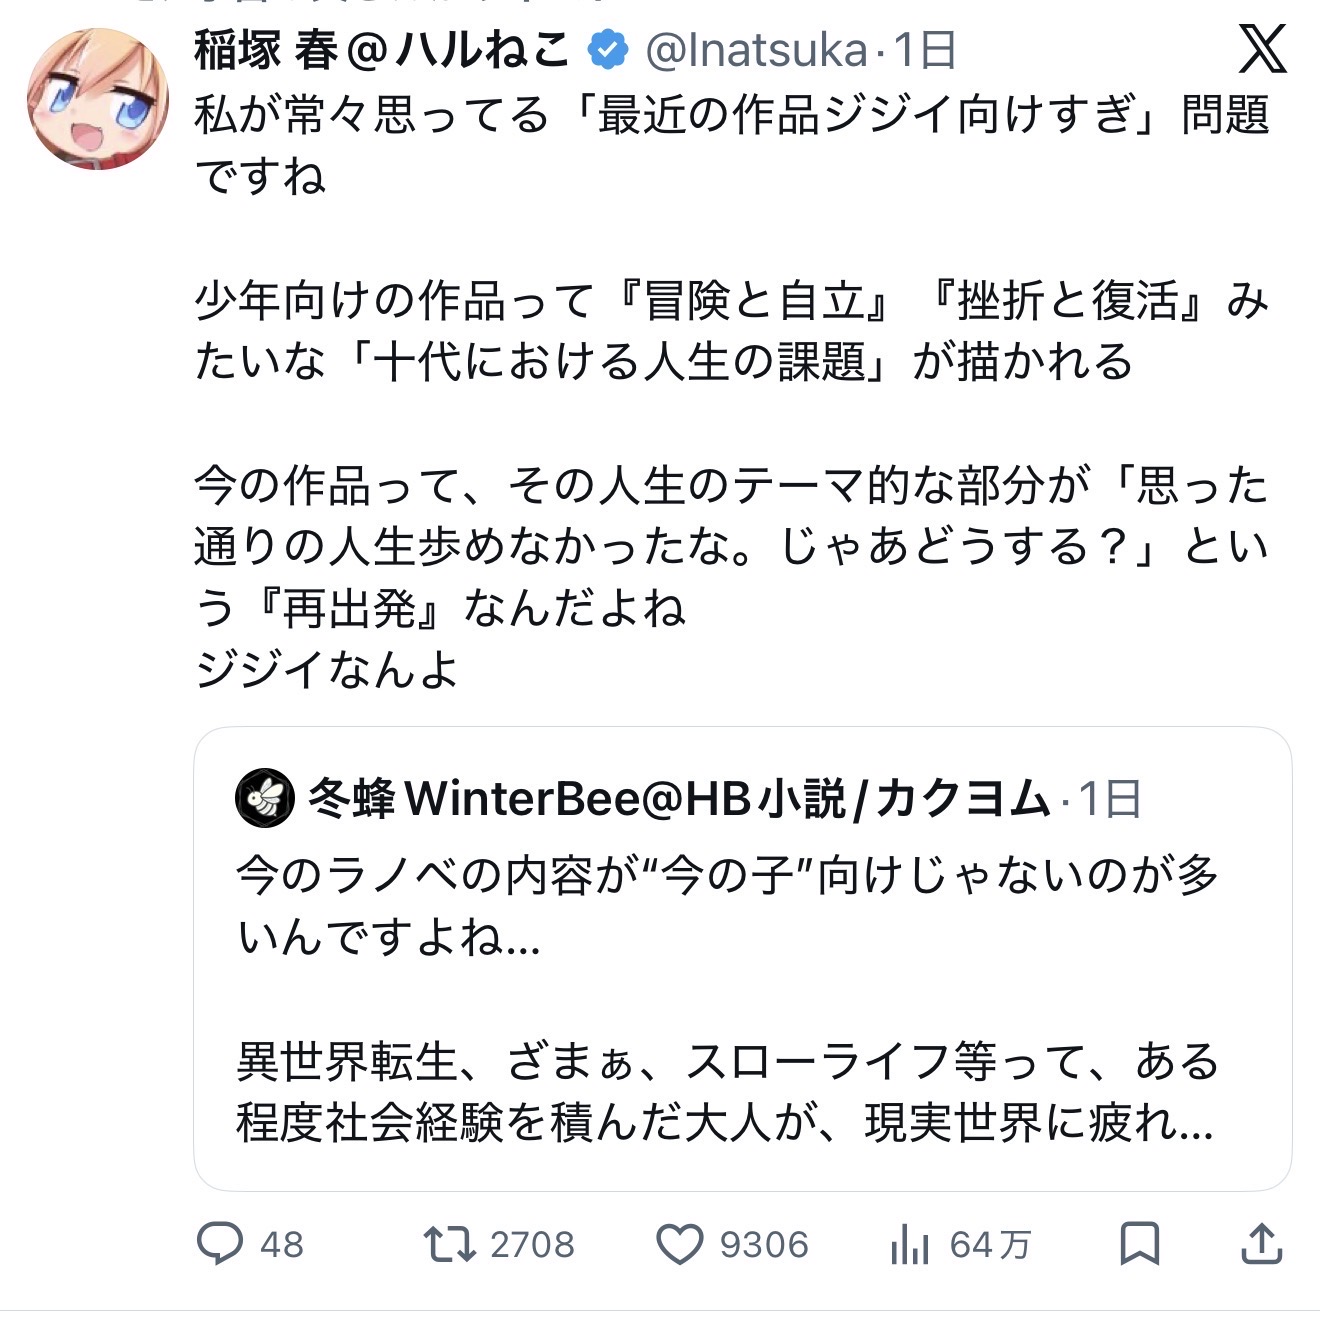This screenshot has height=1325, width=1320.
Task: Click the @Inatsuka handle
Action: click(756, 50)
